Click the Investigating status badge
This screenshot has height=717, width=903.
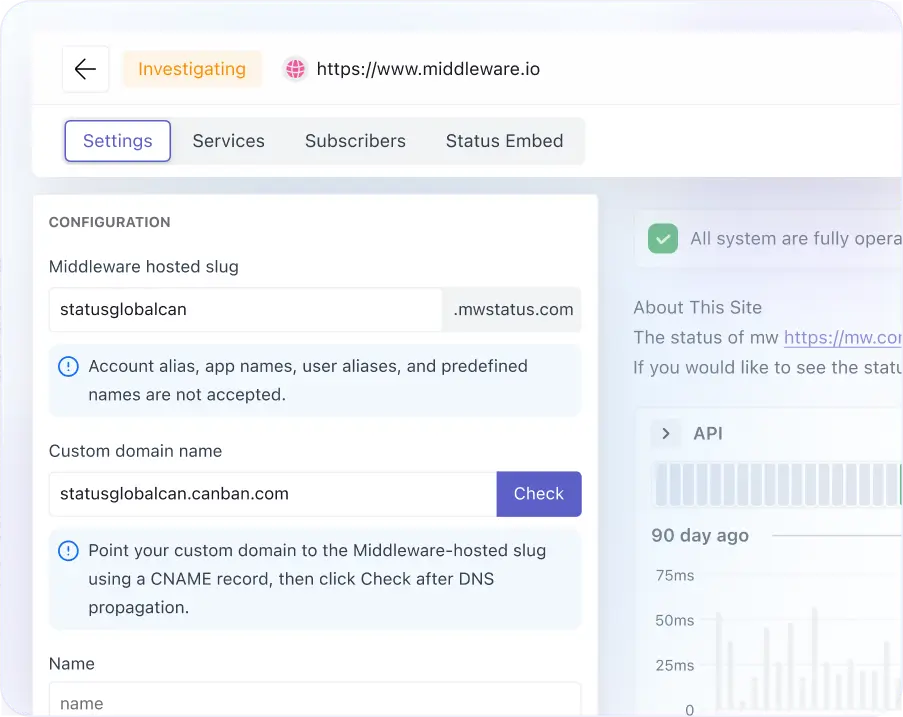point(192,69)
